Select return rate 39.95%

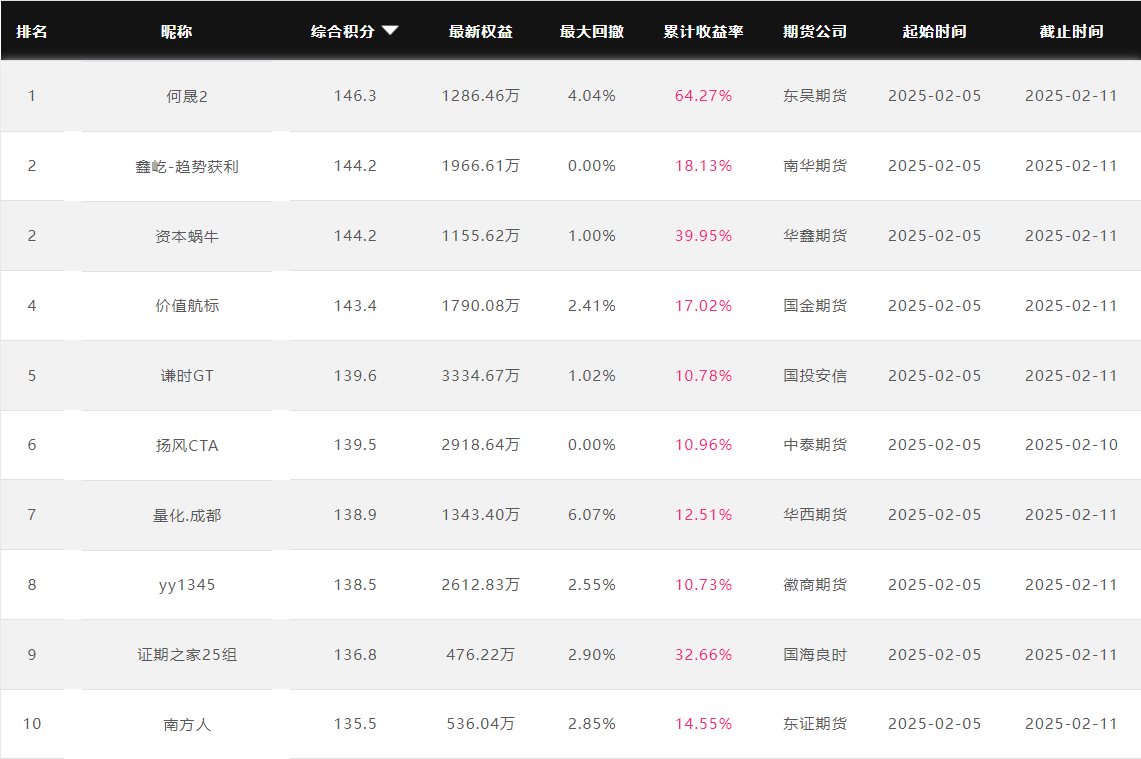click(703, 236)
